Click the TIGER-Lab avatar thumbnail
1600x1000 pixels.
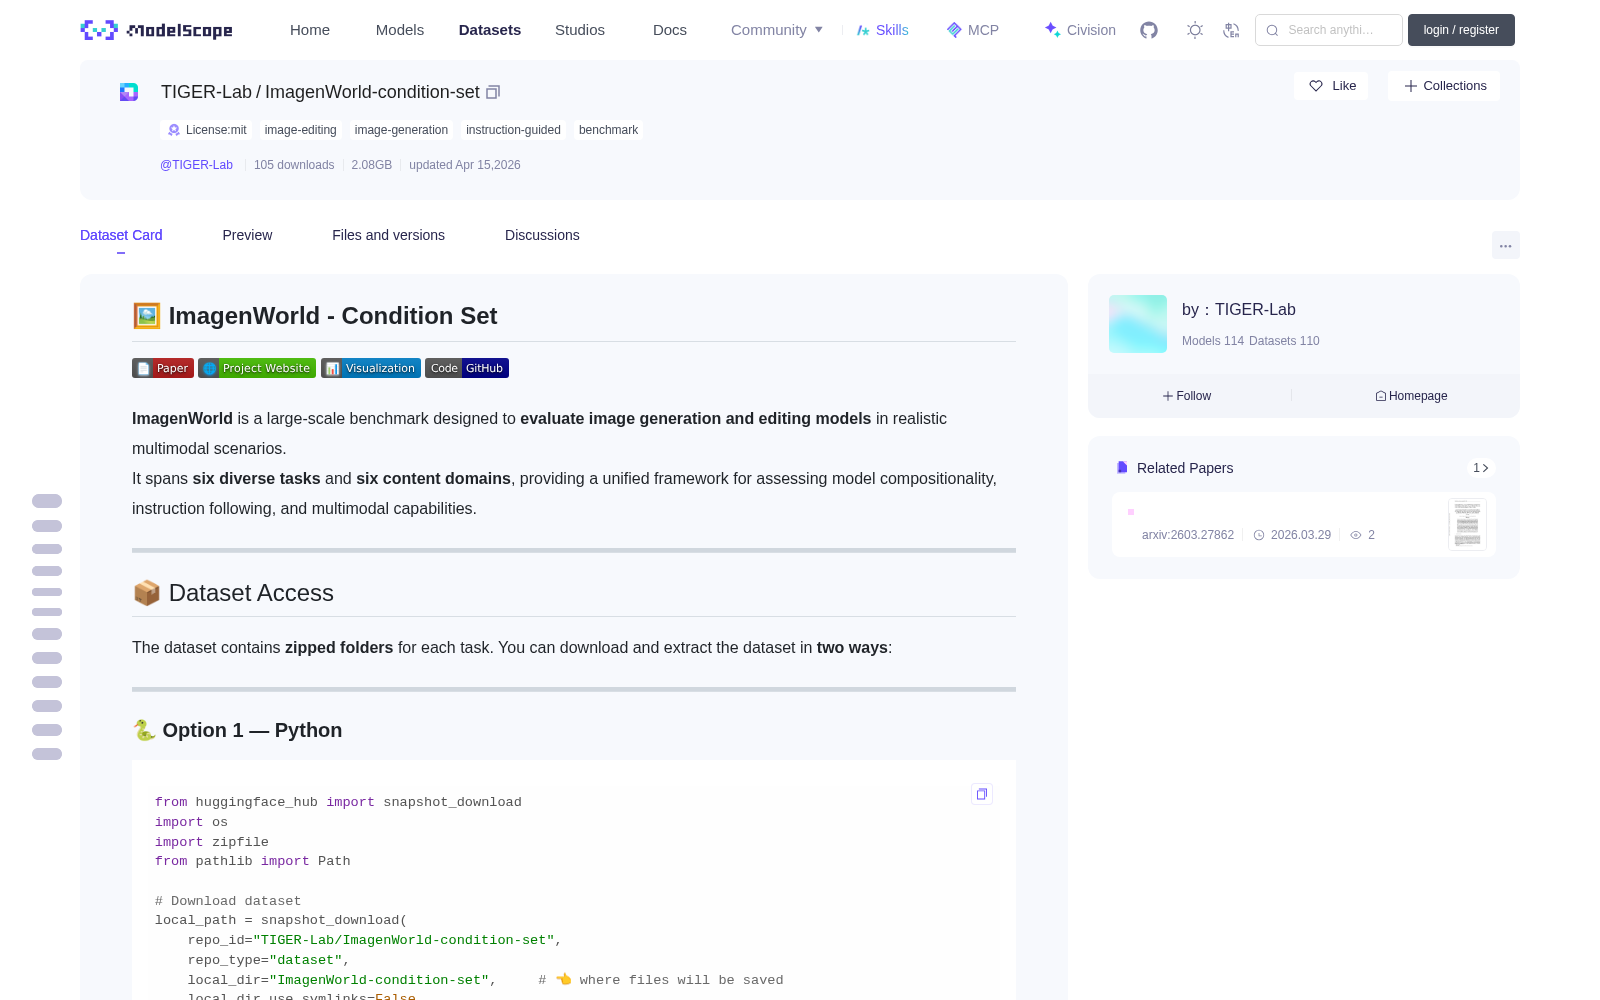[x=1138, y=324]
